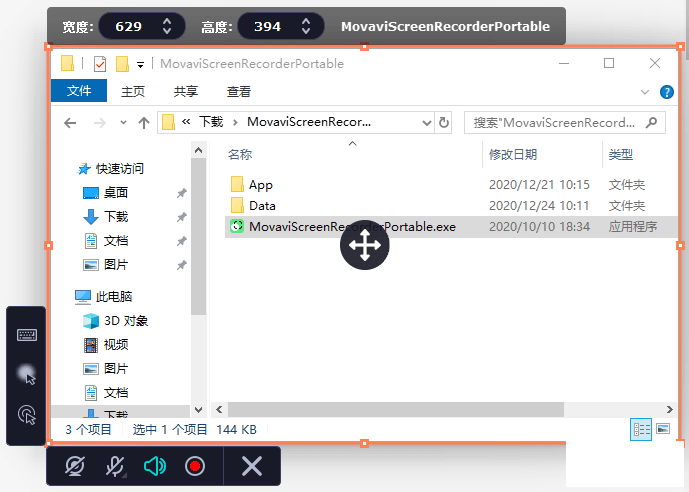The height and width of the screenshot is (492, 689).
Task: Select the App folder
Action: pos(261,185)
